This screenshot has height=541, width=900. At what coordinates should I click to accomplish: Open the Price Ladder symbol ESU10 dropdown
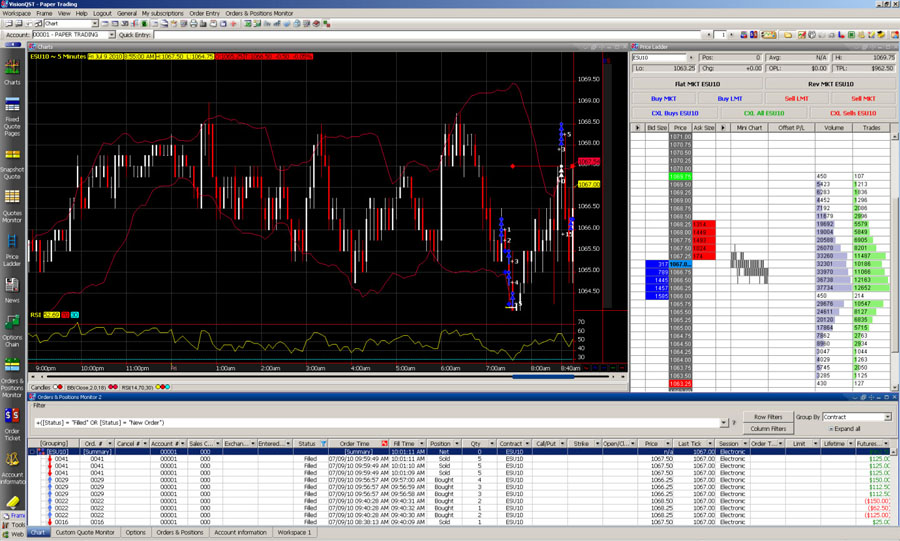pyautogui.click(x=690, y=57)
